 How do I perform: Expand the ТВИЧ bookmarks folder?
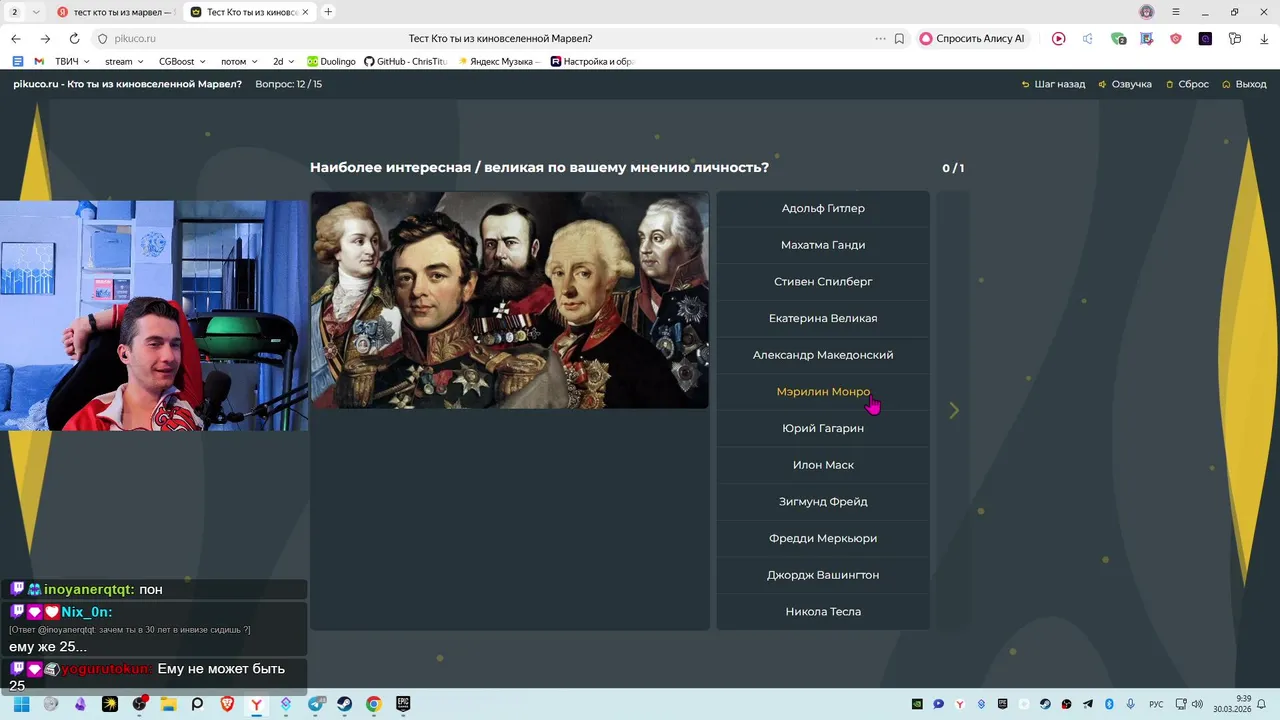73,61
